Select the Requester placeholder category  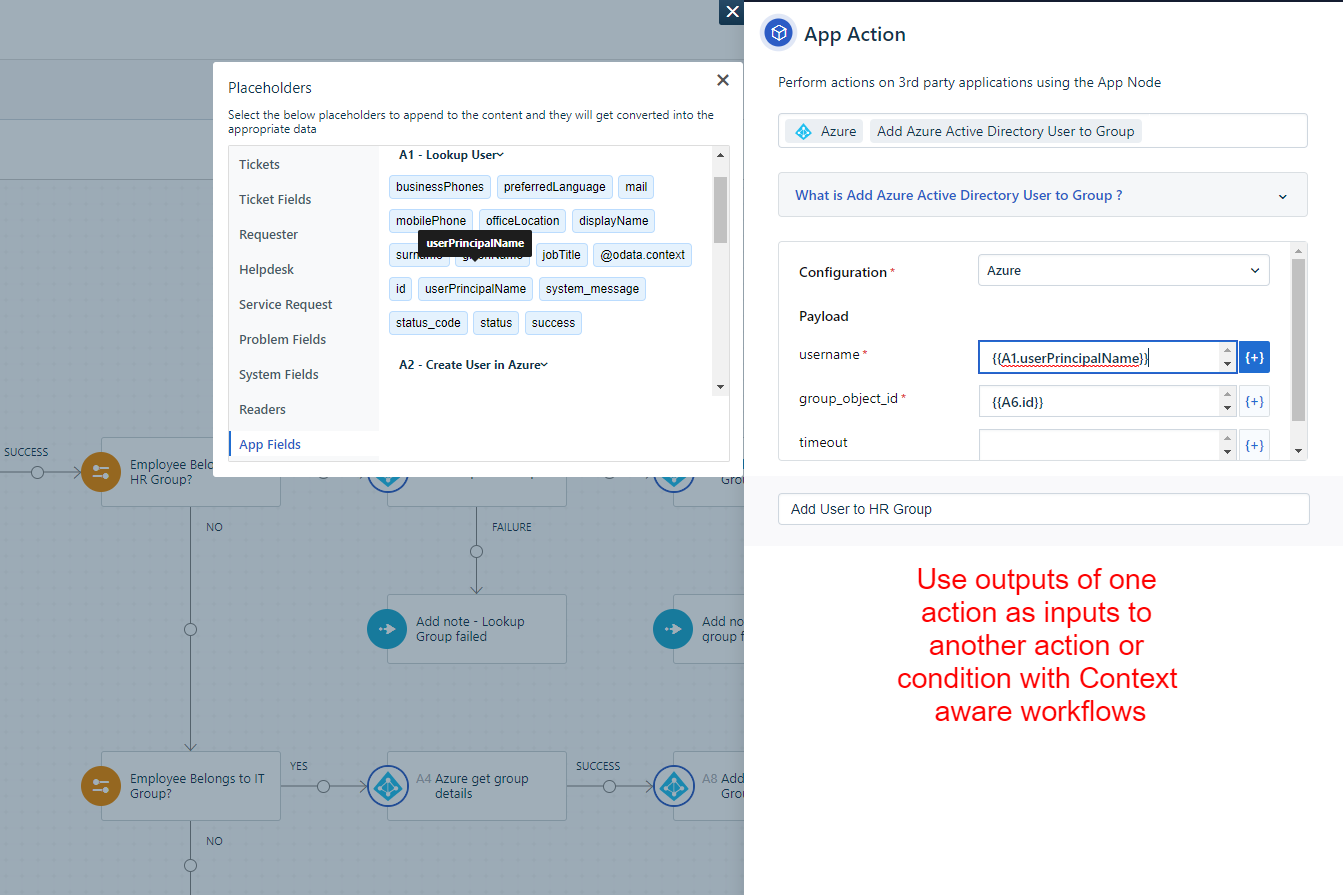(304, 234)
